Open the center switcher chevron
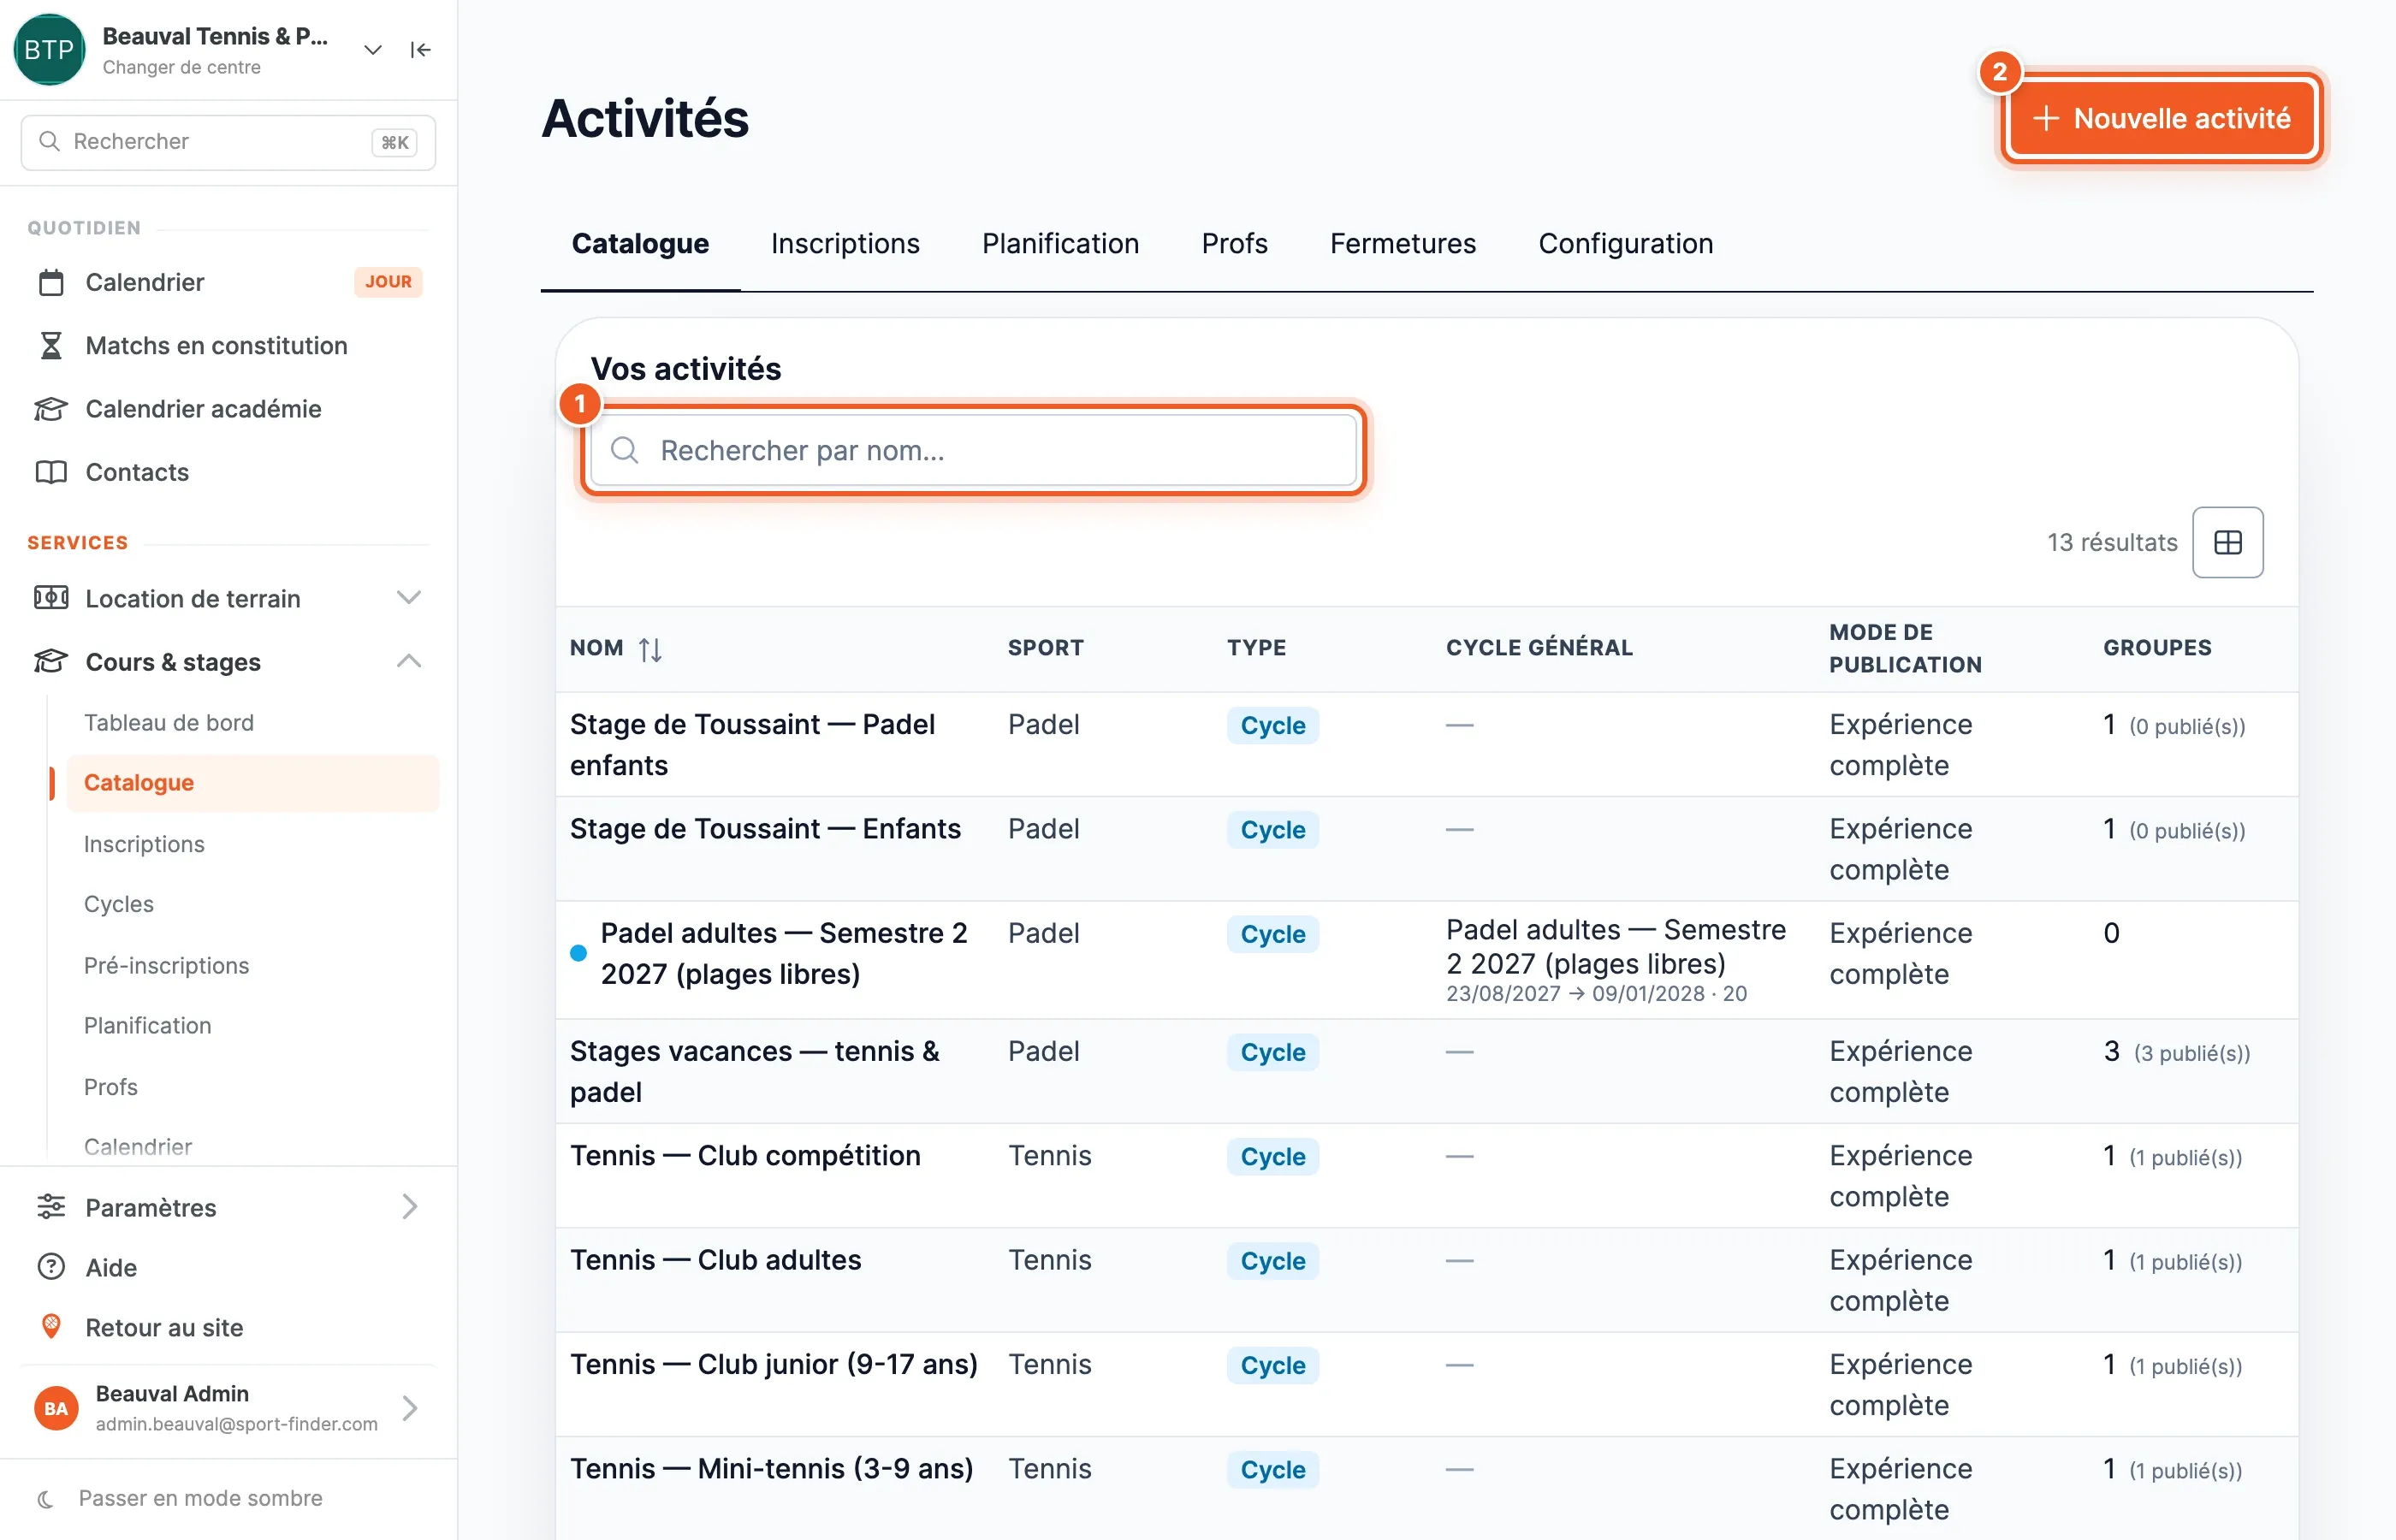Image resolution: width=2396 pixels, height=1540 pixels. (x=372, y=50)
